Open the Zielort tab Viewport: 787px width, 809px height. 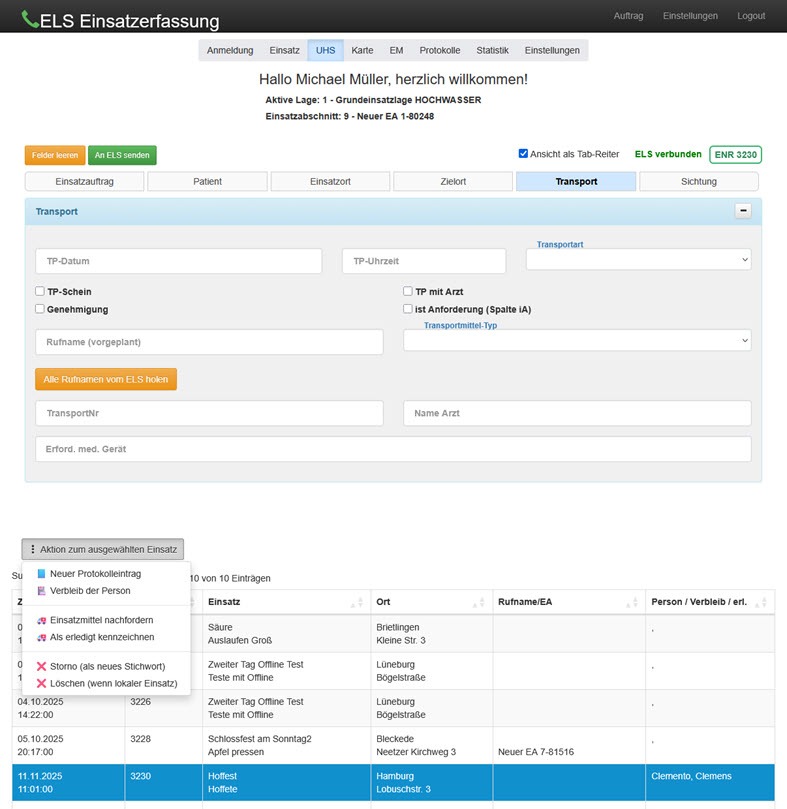coord(453,182)
